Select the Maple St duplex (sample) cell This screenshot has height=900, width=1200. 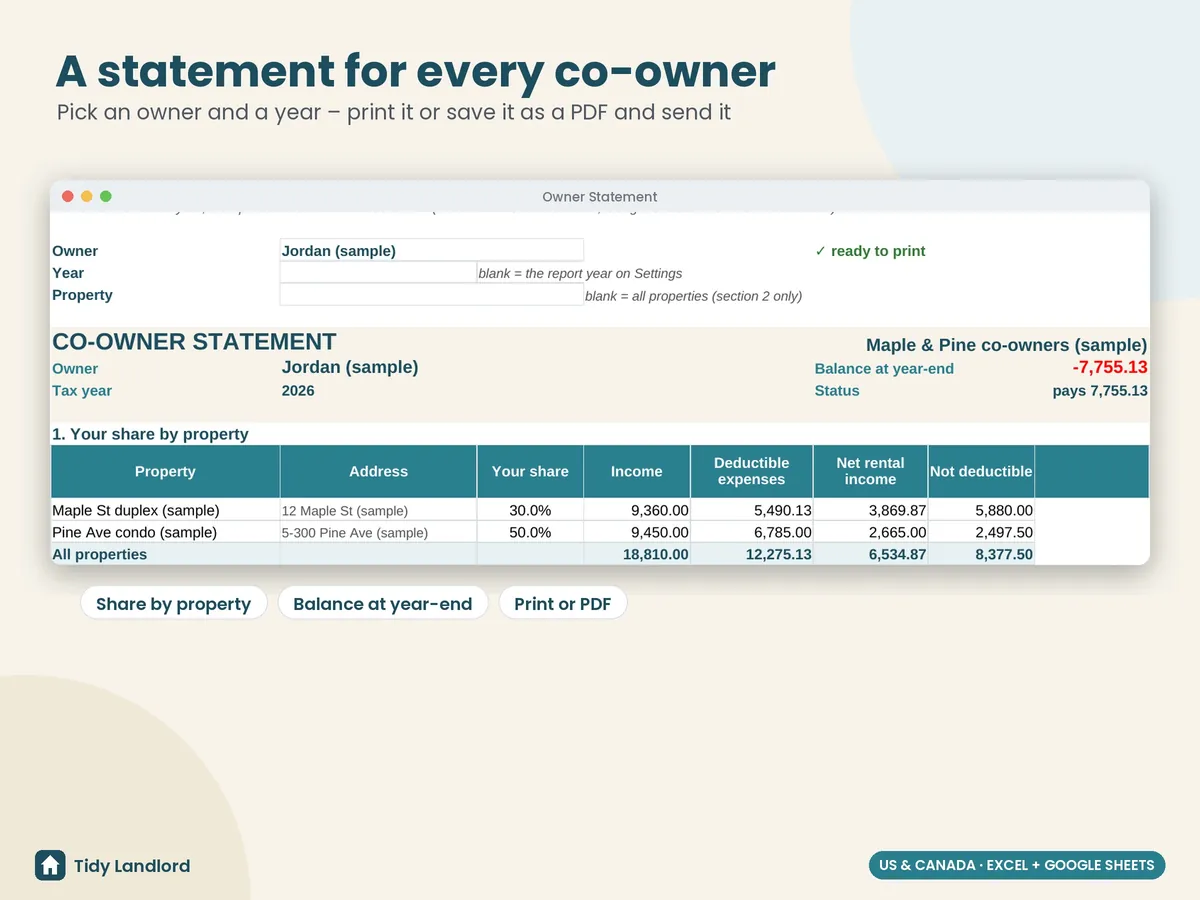165,510
